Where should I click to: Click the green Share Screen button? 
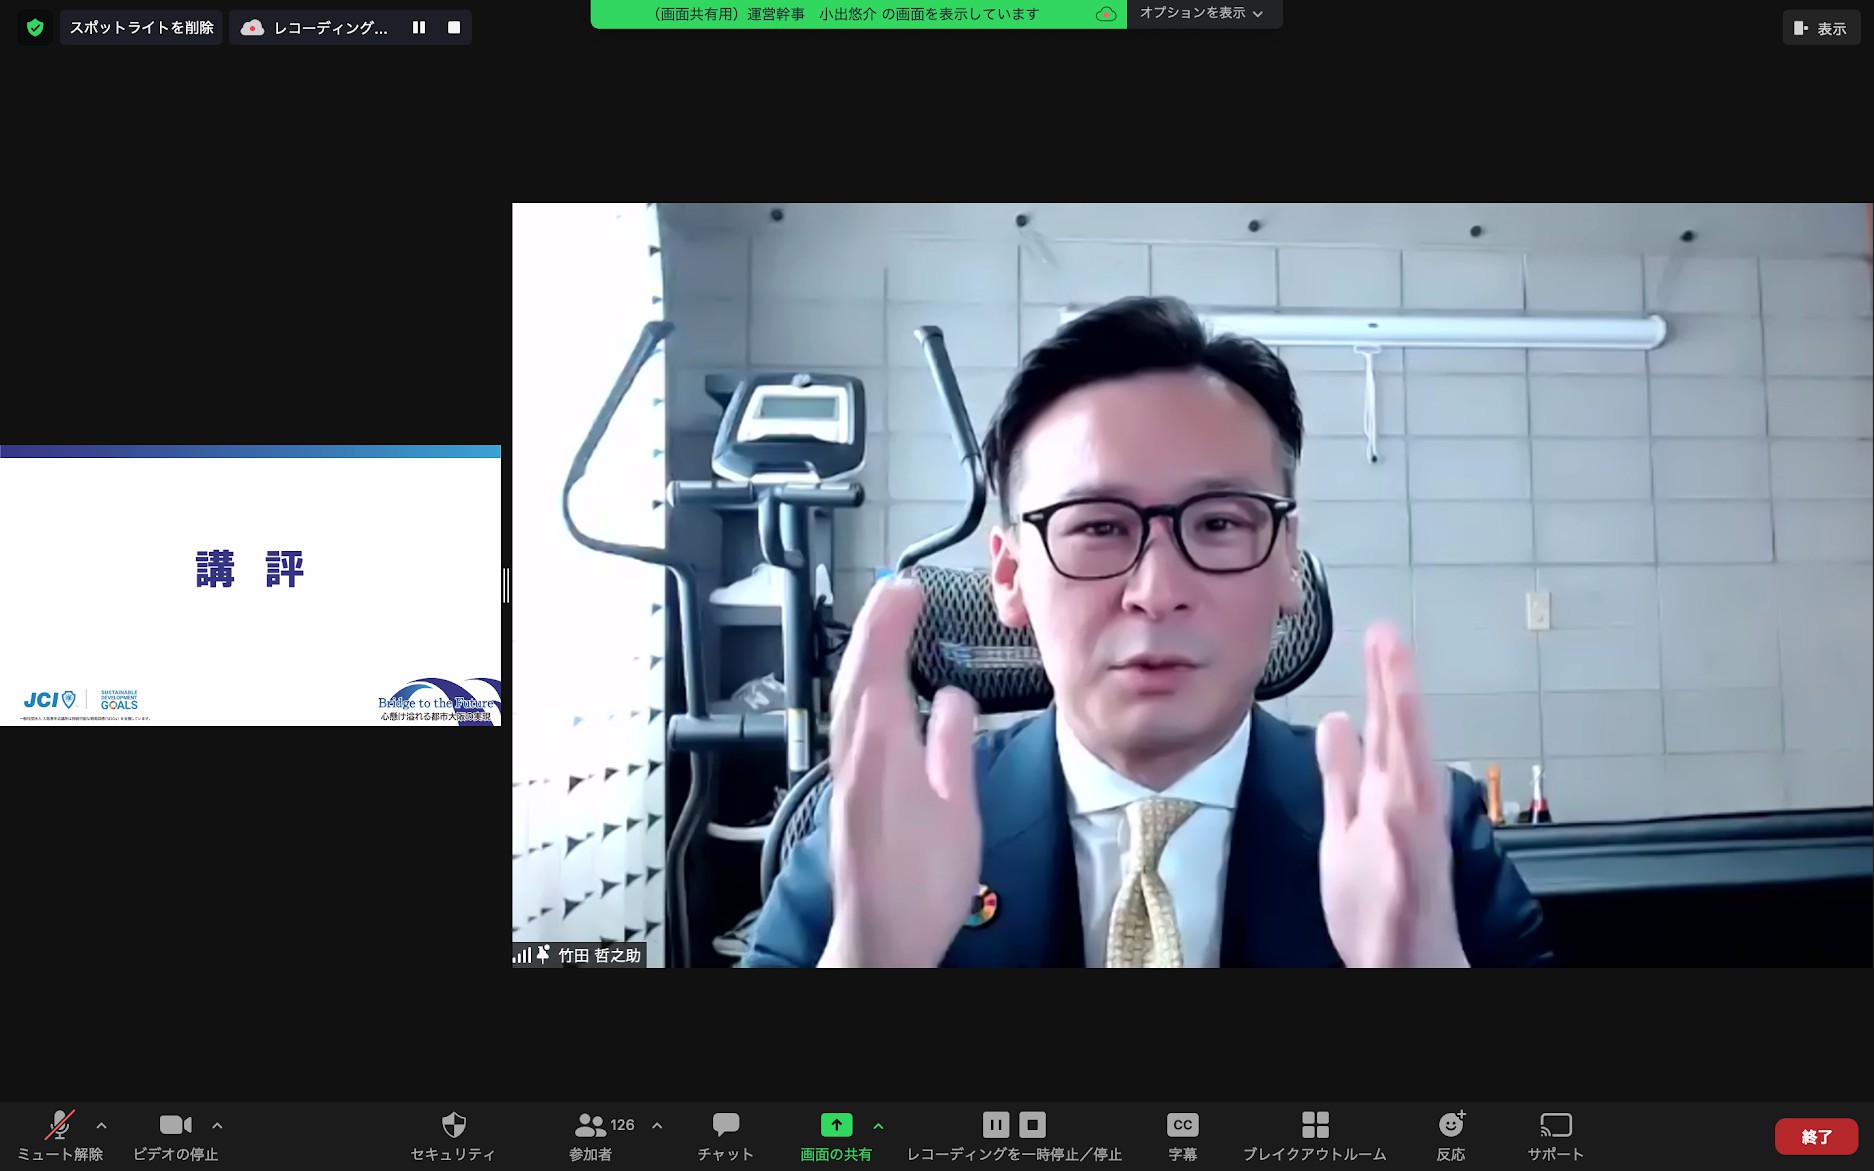coord(836,1136)
